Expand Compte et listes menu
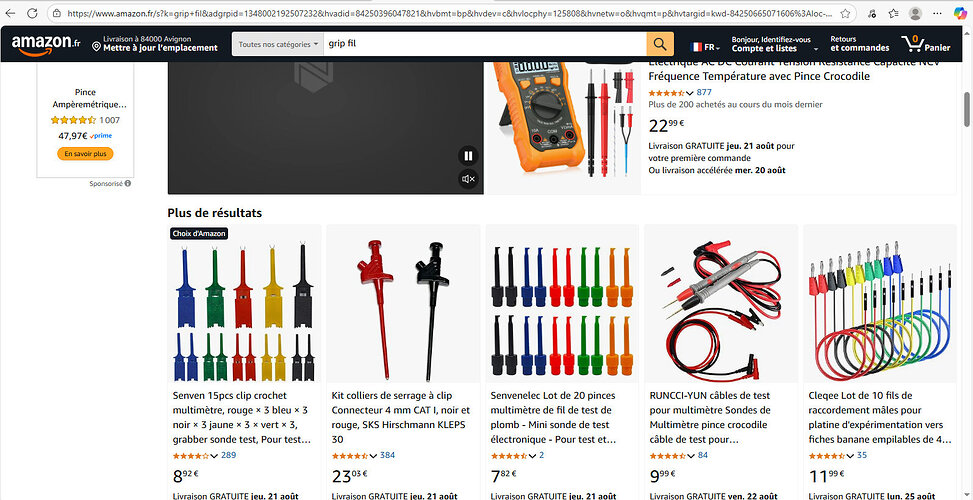 pos(774,43)
